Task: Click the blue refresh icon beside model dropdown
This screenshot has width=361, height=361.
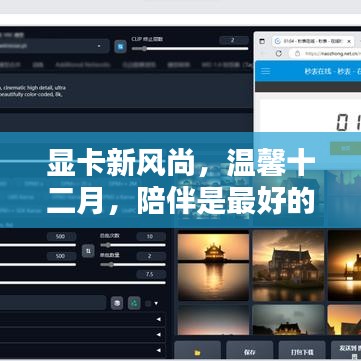Action: (120, 46)
